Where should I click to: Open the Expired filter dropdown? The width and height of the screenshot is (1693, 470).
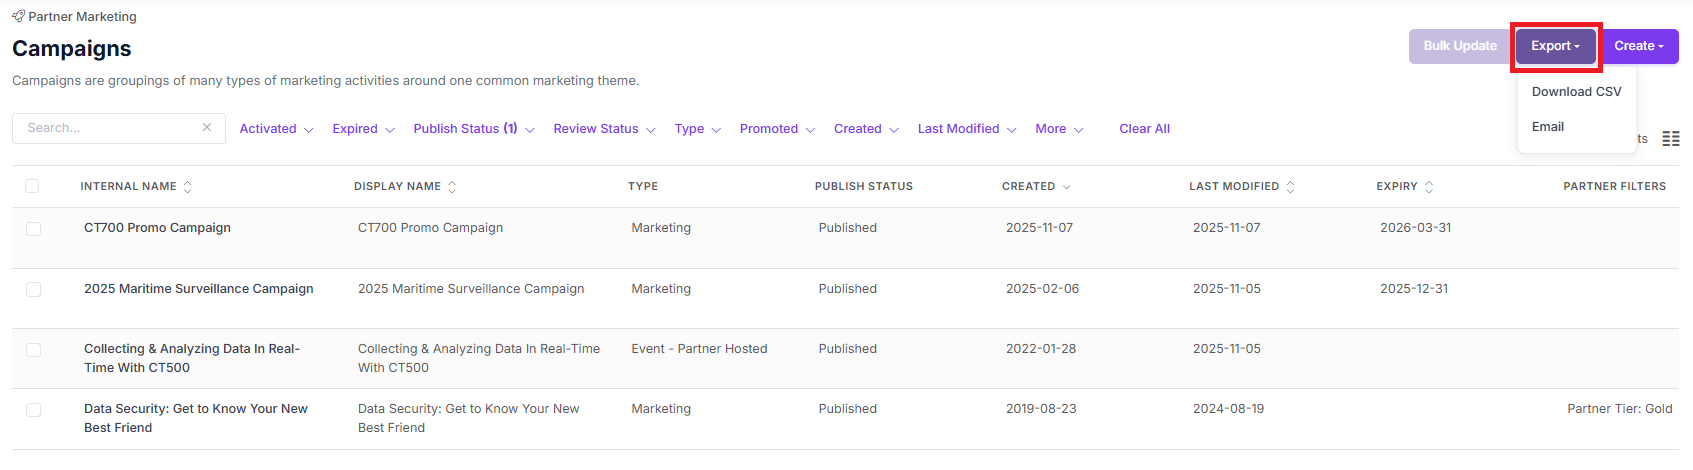(x=363, y=129)
